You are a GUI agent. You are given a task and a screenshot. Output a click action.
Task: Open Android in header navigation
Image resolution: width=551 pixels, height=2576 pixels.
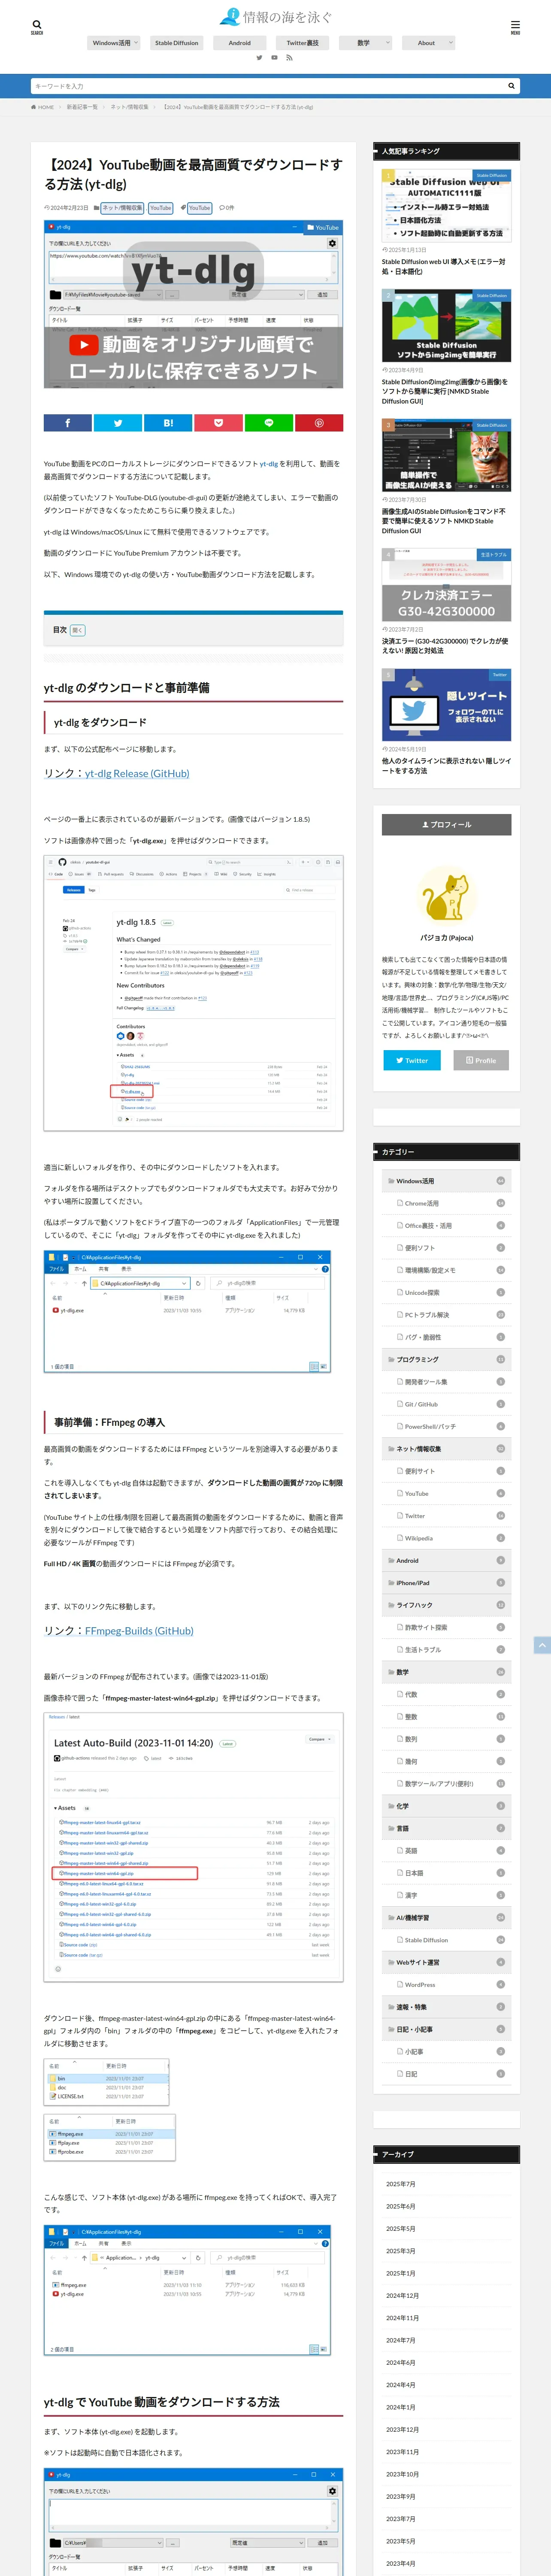[x=240, y=43]
